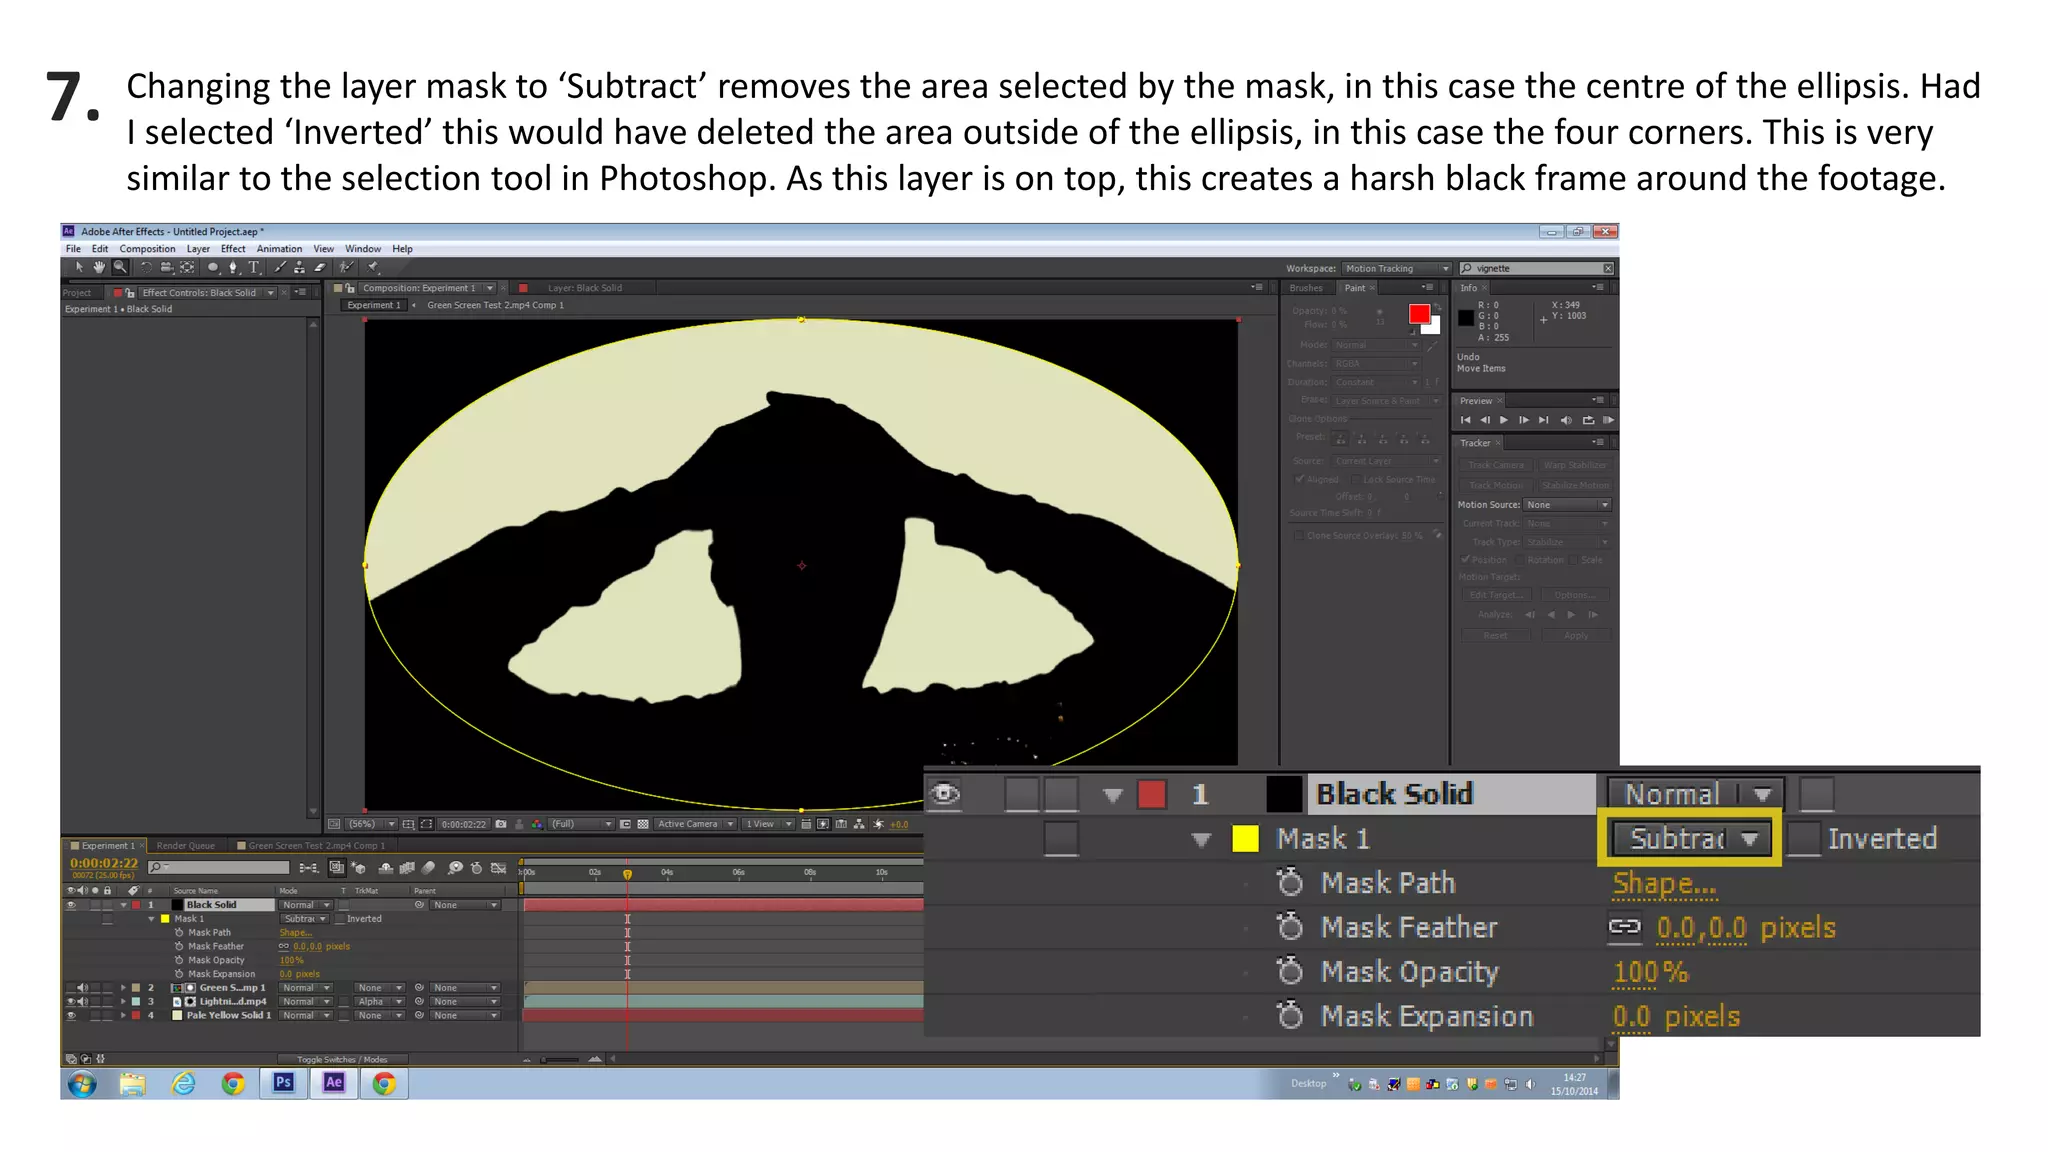Switch to the Render Queue tab

pyautogui.click(x=186, y=845)
